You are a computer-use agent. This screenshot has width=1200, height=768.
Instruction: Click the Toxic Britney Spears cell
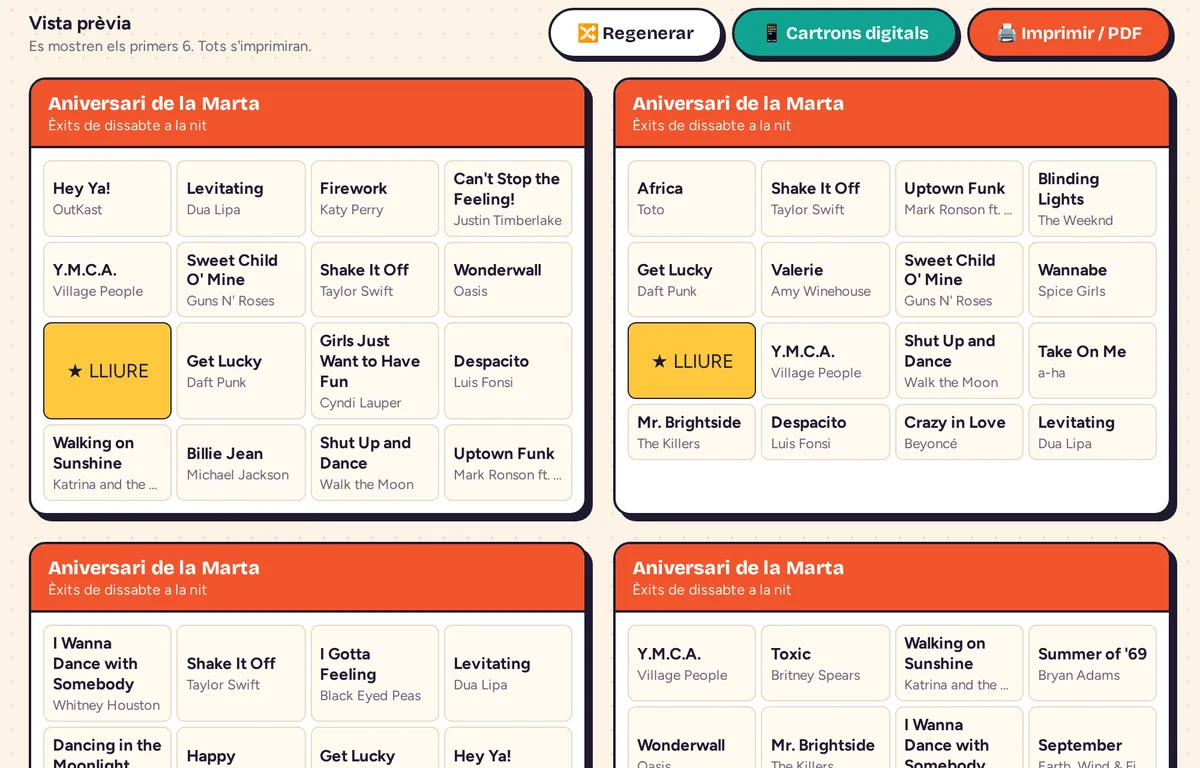[826, 664]
